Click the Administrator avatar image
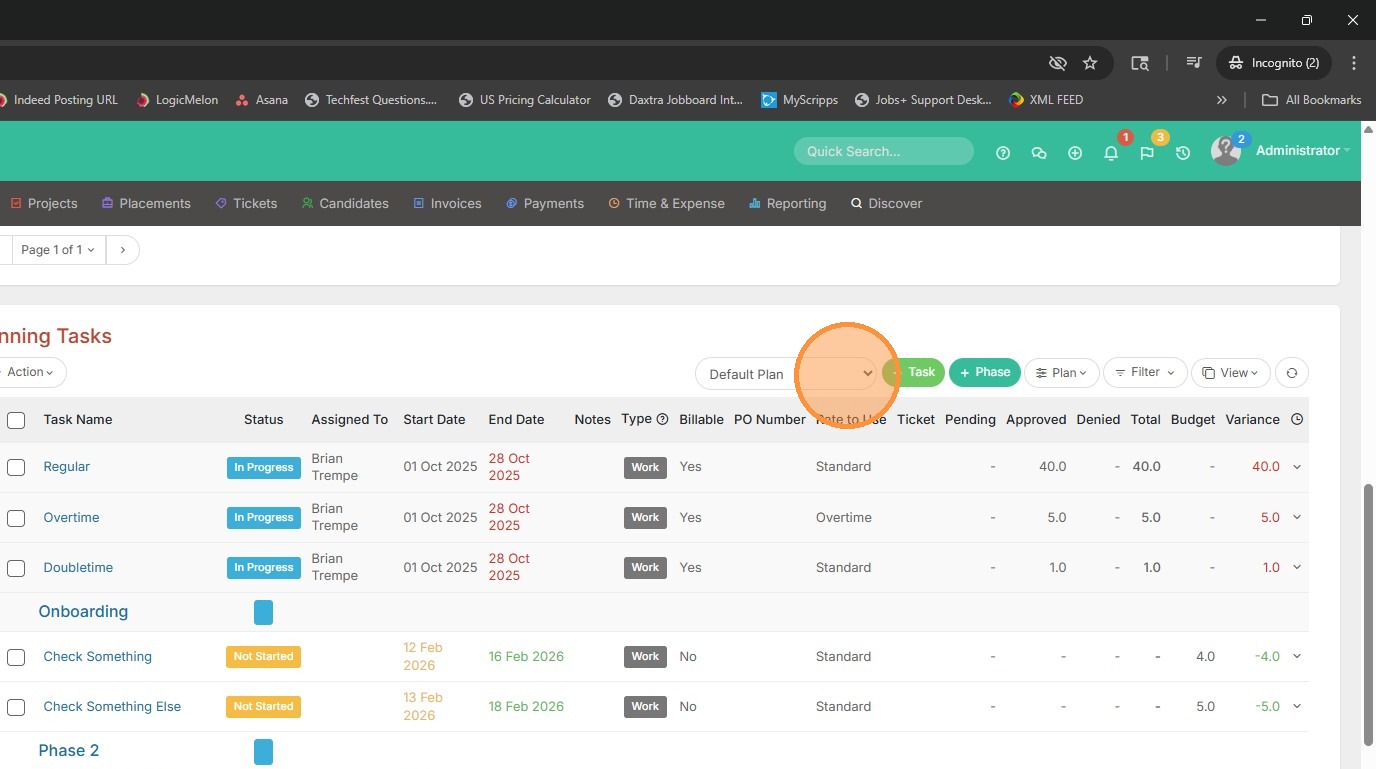Image resolution: width=1376 pixels, height=769 pixels. [x=1225, y=151]
